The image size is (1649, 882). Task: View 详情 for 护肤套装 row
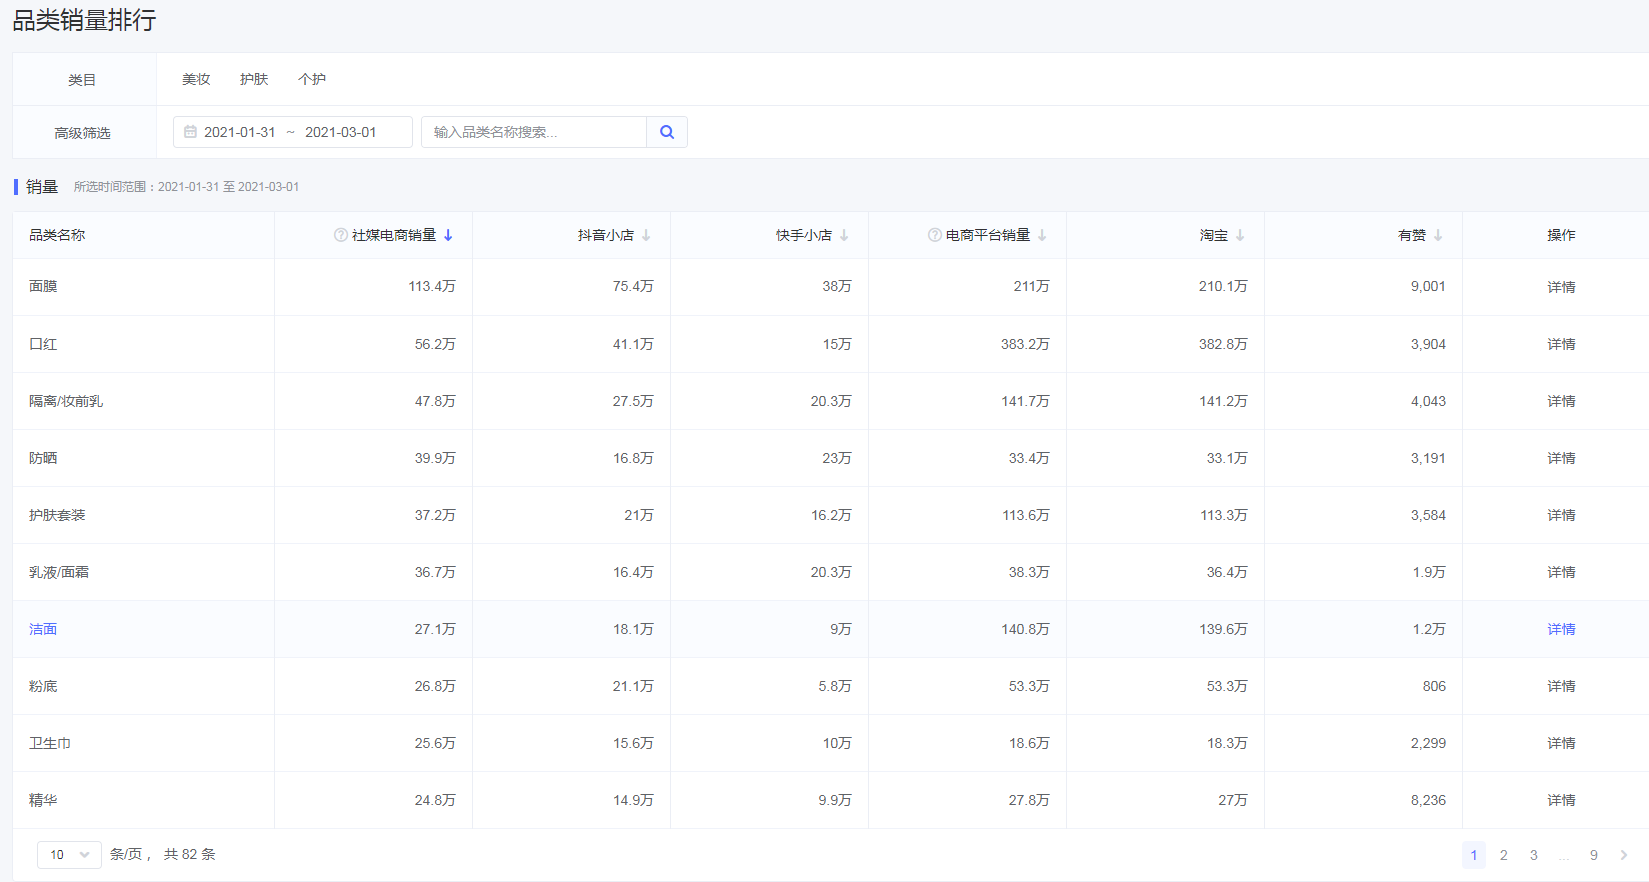click(x=1561, y=515)
